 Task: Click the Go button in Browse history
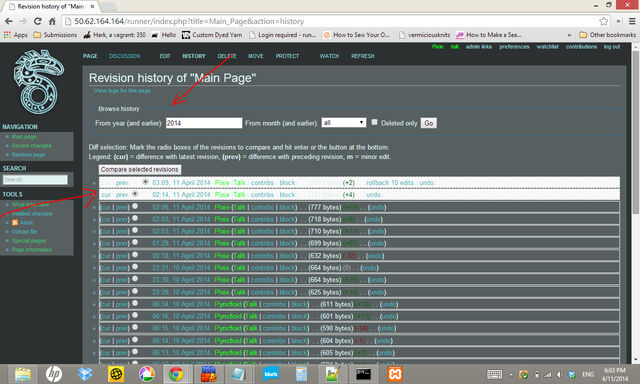pos(429,123)
